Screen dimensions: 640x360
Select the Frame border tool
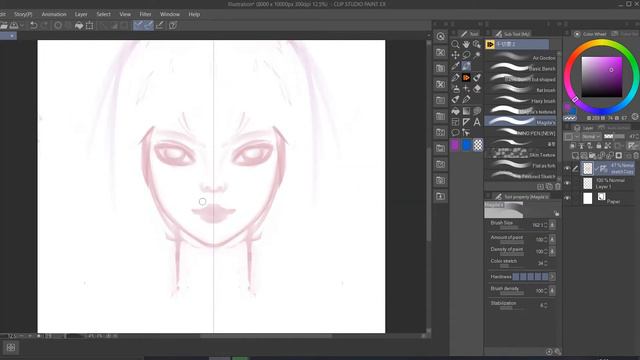455,122
